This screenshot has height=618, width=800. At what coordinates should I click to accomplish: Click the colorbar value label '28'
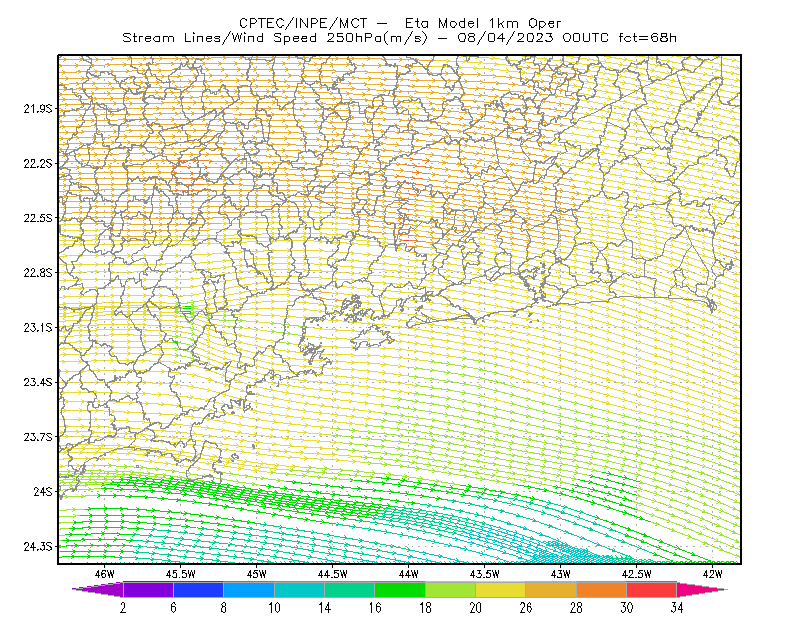click(576, 608)
